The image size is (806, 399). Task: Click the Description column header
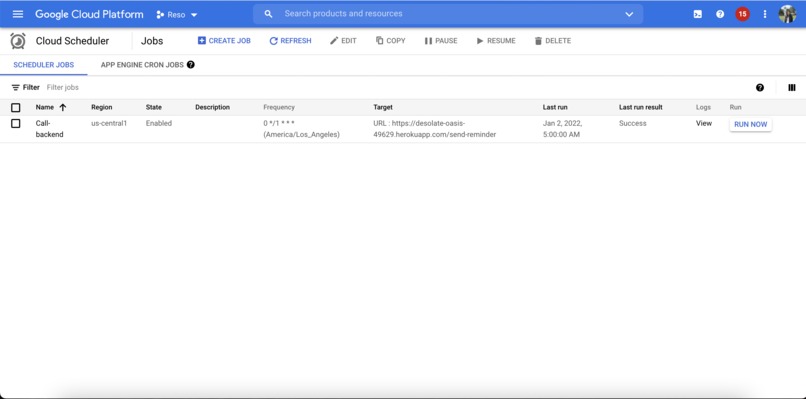coord(212,107)
